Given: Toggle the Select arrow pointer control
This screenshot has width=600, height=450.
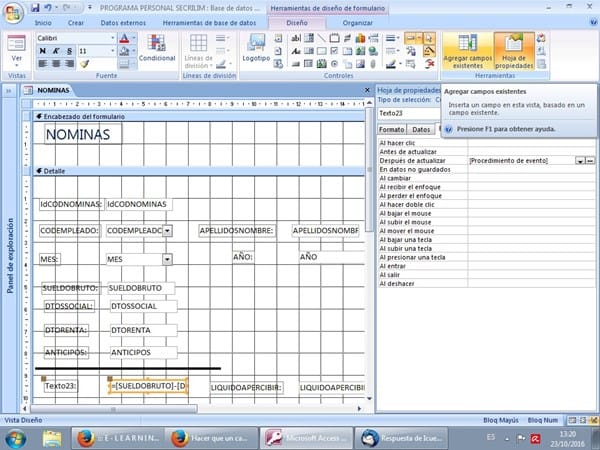Looking at the screenshot, I should pos(429,38).
